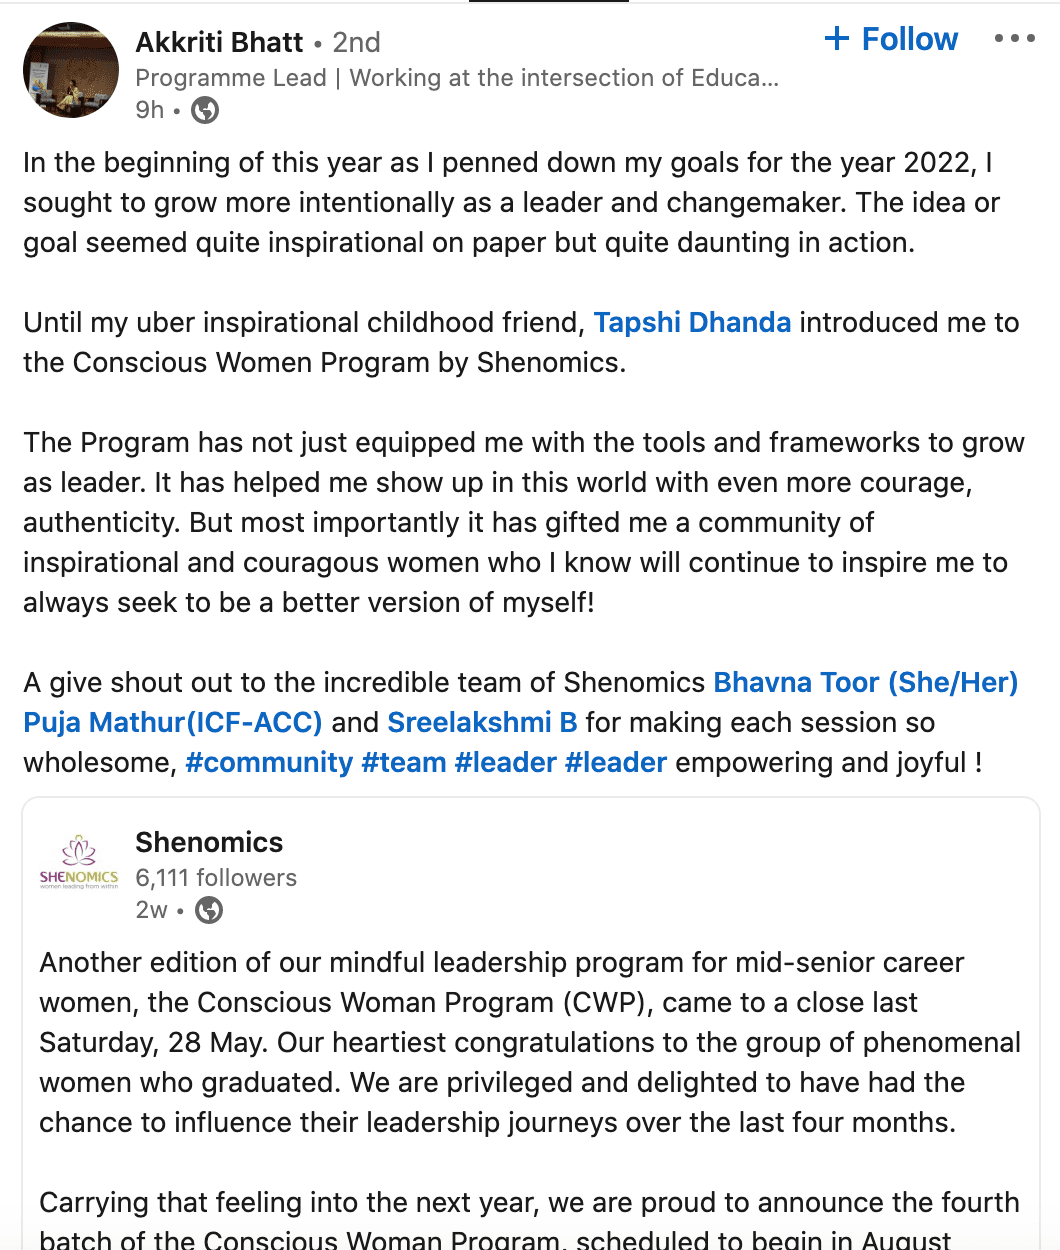The height and width of the screenshot is (1250, 1060).
Task: Visit Puja Mathur(ICF-ACC) profile mention
Action: 173,722
